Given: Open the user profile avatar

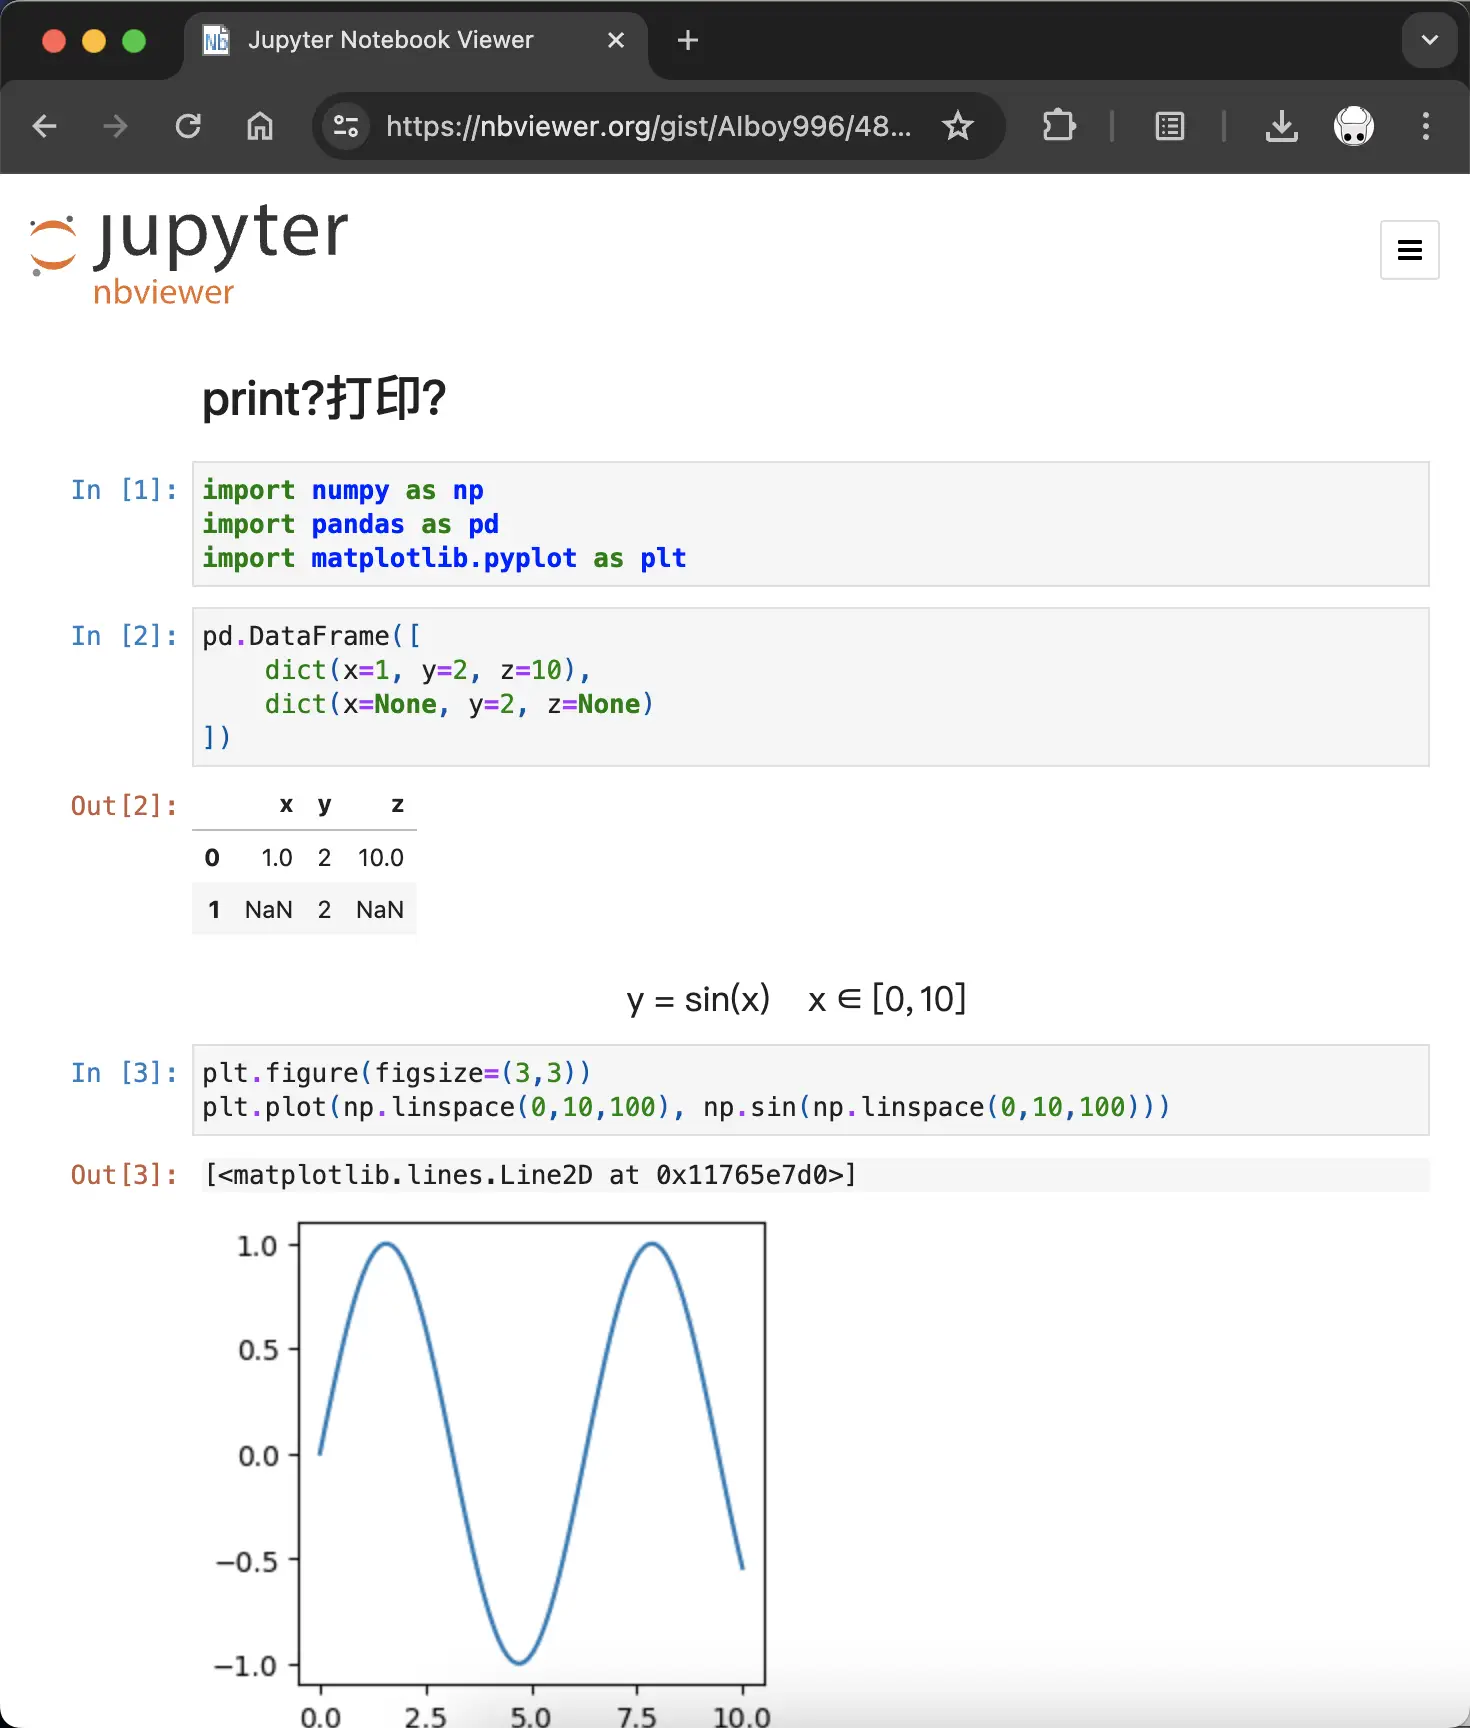Looking at the screenshot, I should coord(1353,126).
